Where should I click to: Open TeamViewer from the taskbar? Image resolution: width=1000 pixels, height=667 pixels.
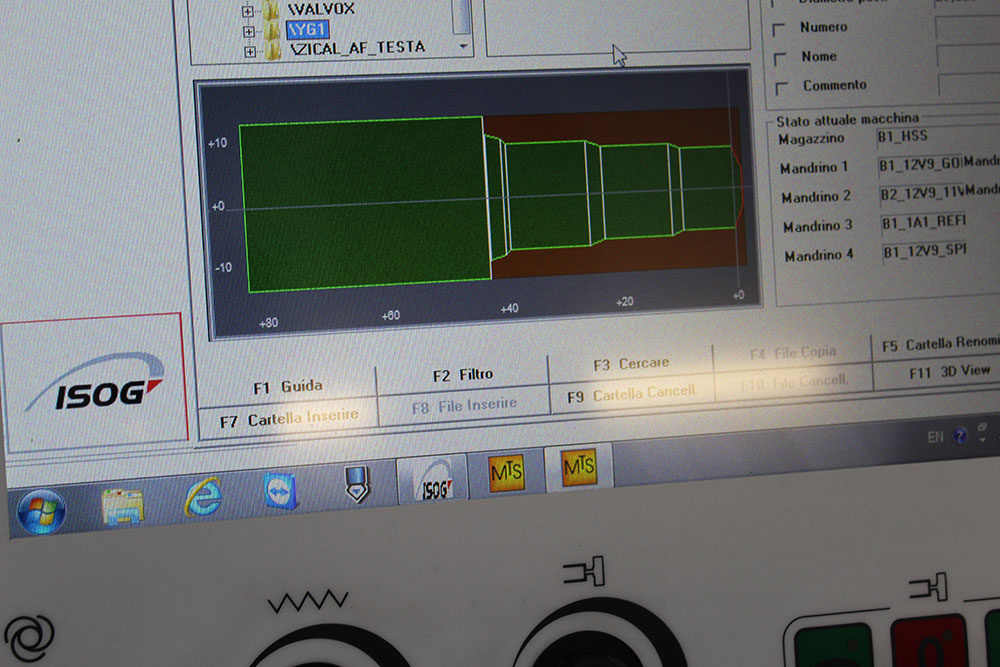(x=280, y=491)
